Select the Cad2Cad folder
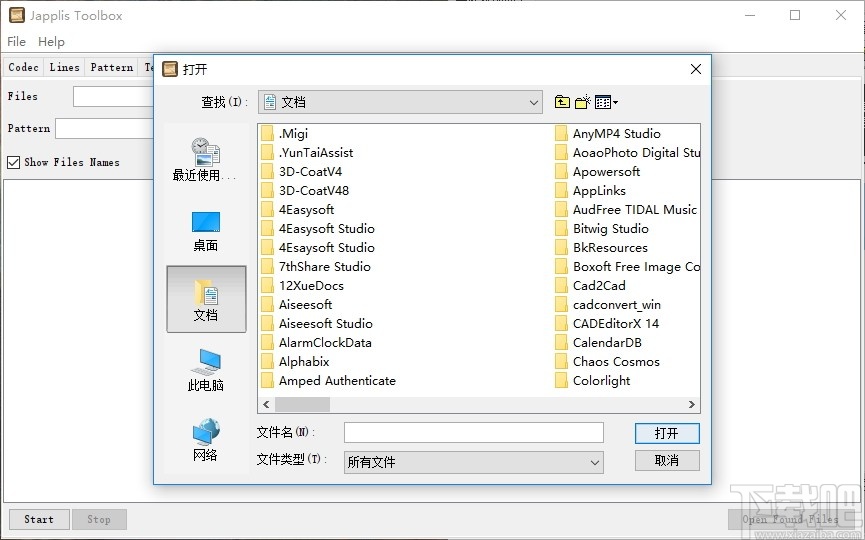This screenshot has width=865, height=540. pos(591,286)
